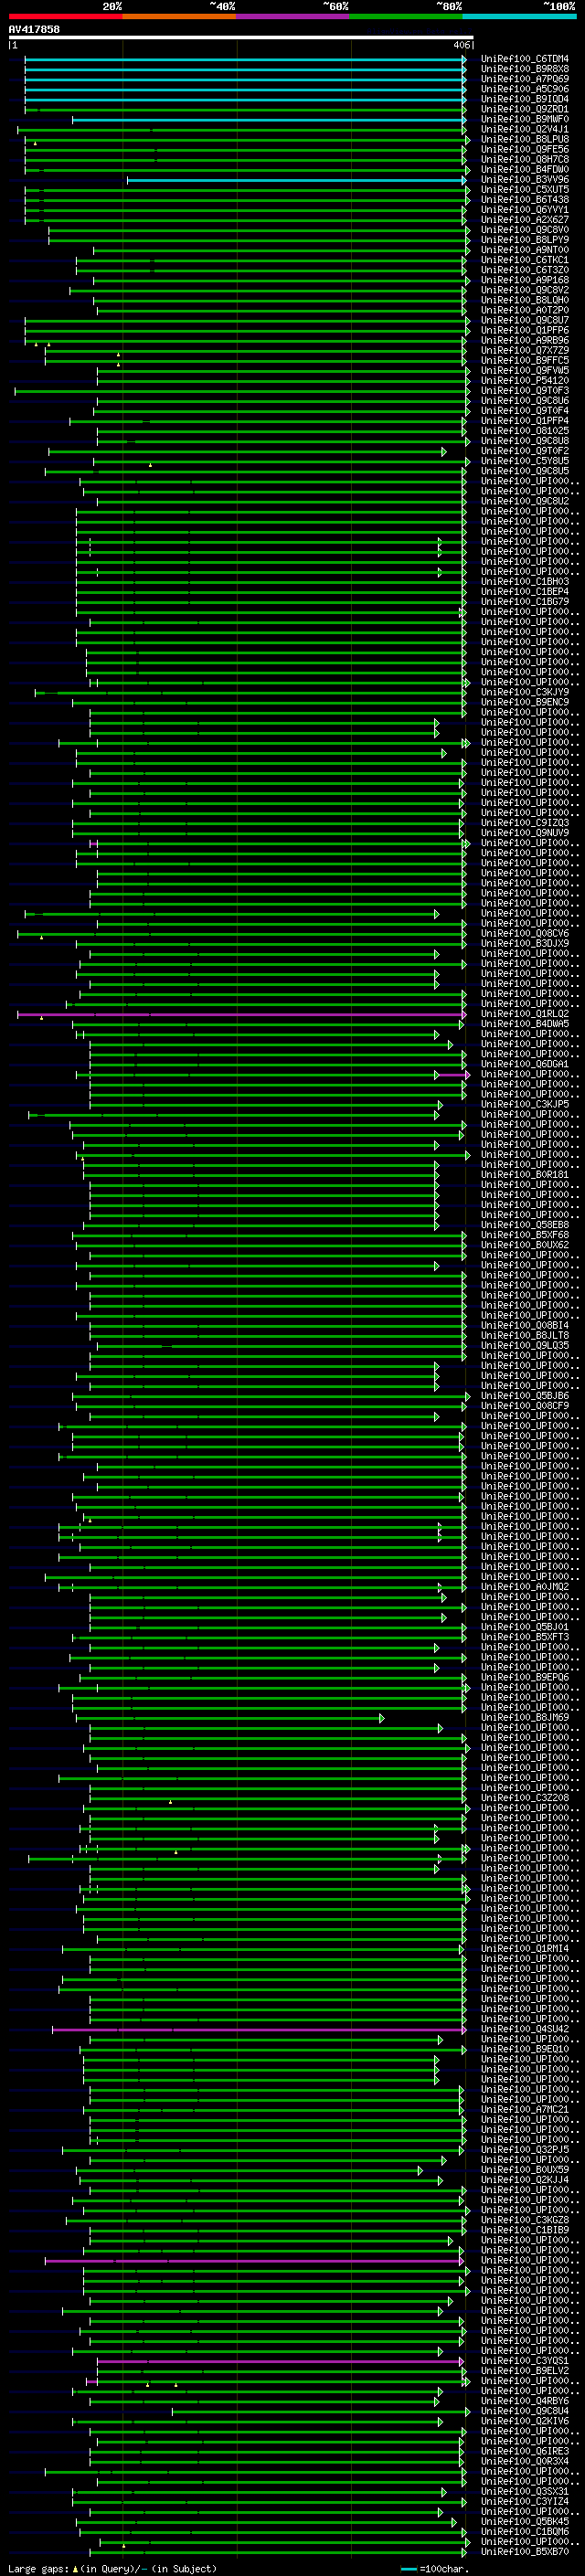Click the cyan alignment bar of UniRef100_B3VV96
Viewport: 585px width, 2576px height.
point(297,180)
